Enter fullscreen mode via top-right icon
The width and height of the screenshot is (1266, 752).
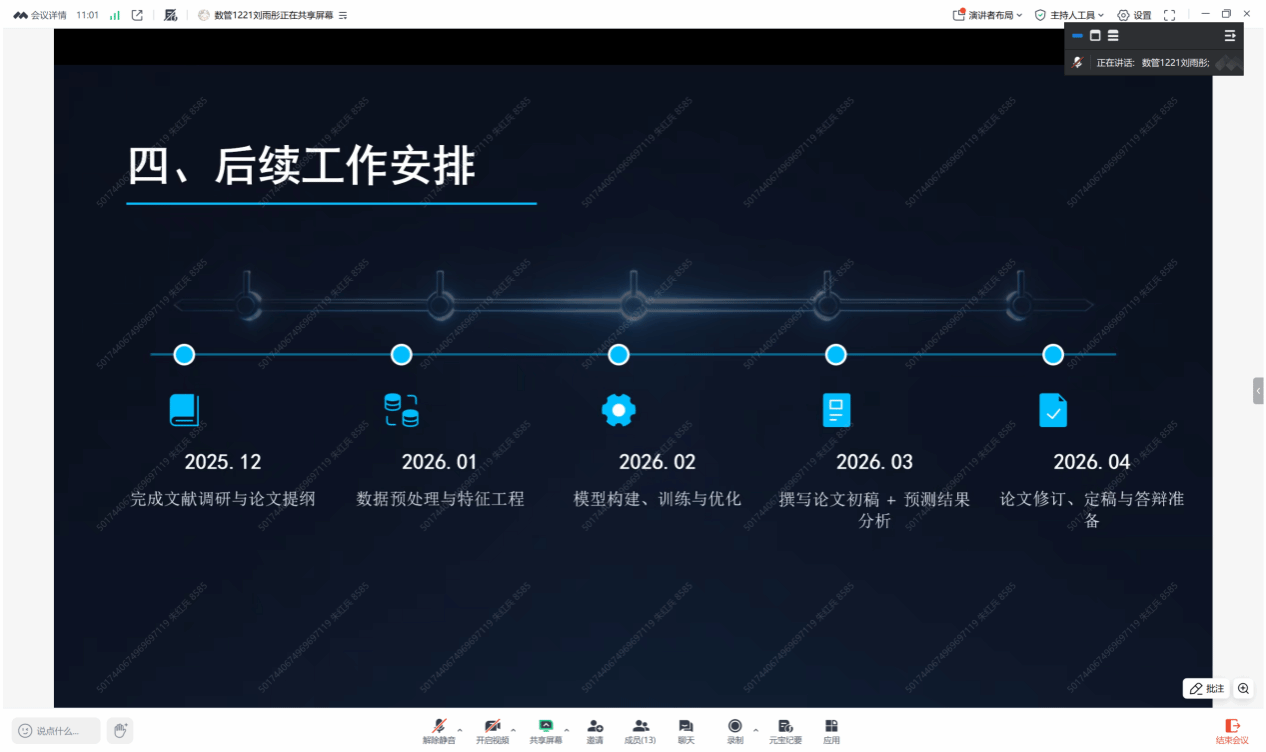pyautogui.click(x=1169, y=15)
